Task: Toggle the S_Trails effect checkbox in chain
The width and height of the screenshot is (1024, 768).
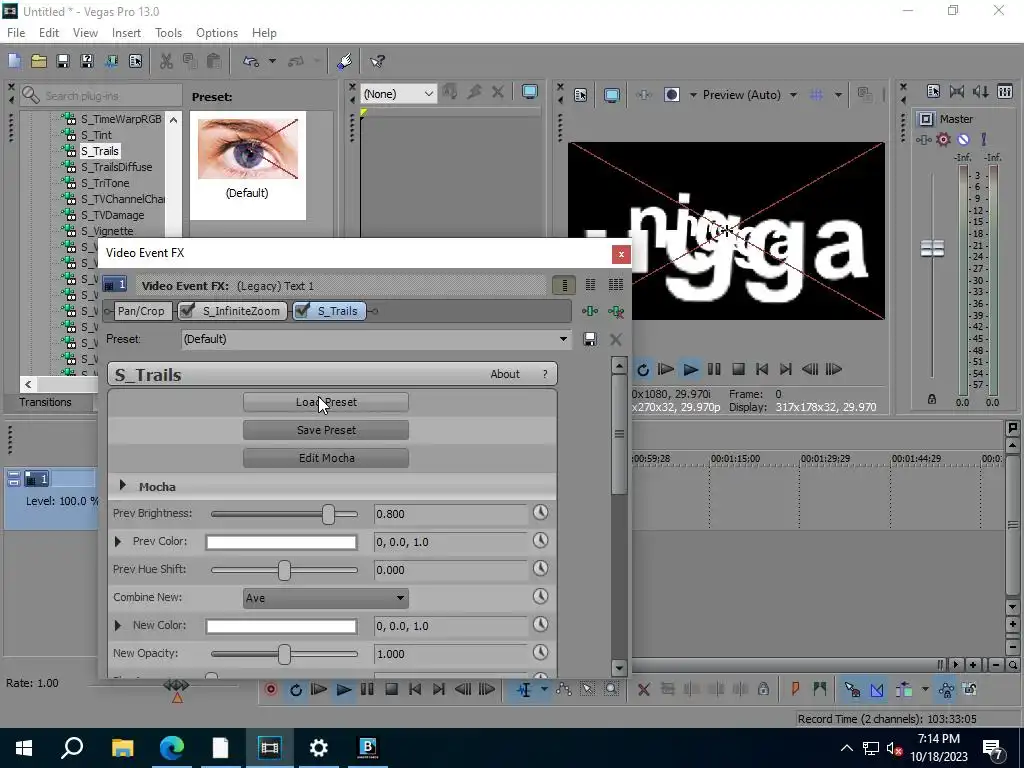Action: click(x=302, y=311)
